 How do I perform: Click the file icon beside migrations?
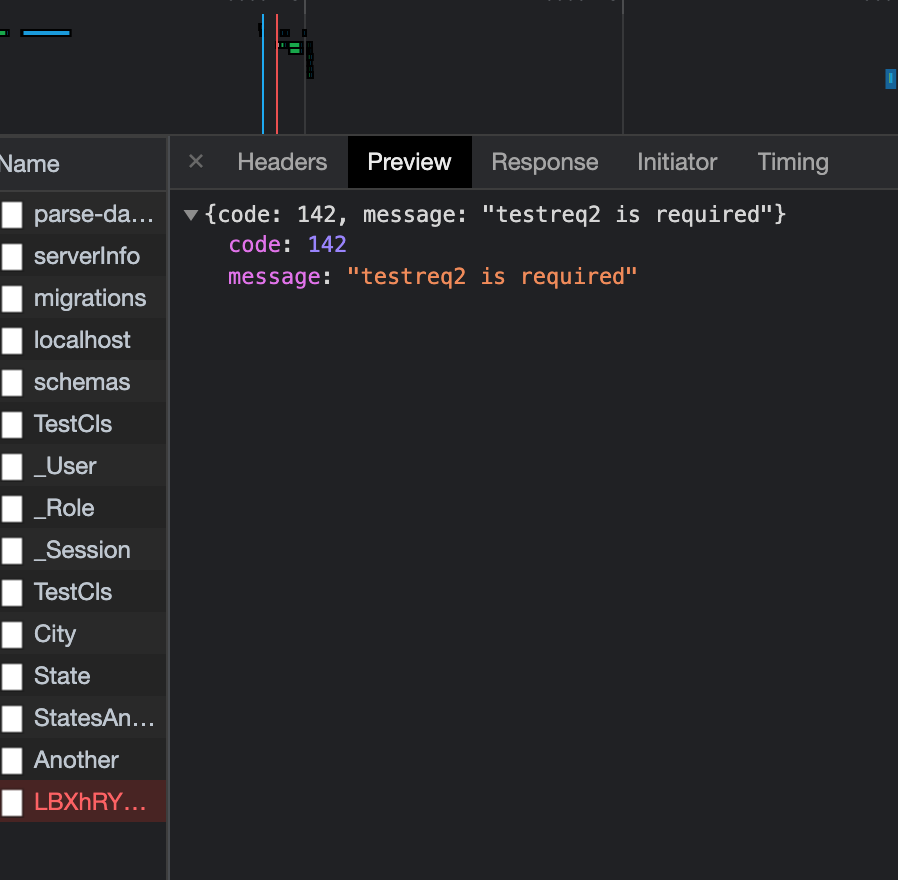(12, 299)
